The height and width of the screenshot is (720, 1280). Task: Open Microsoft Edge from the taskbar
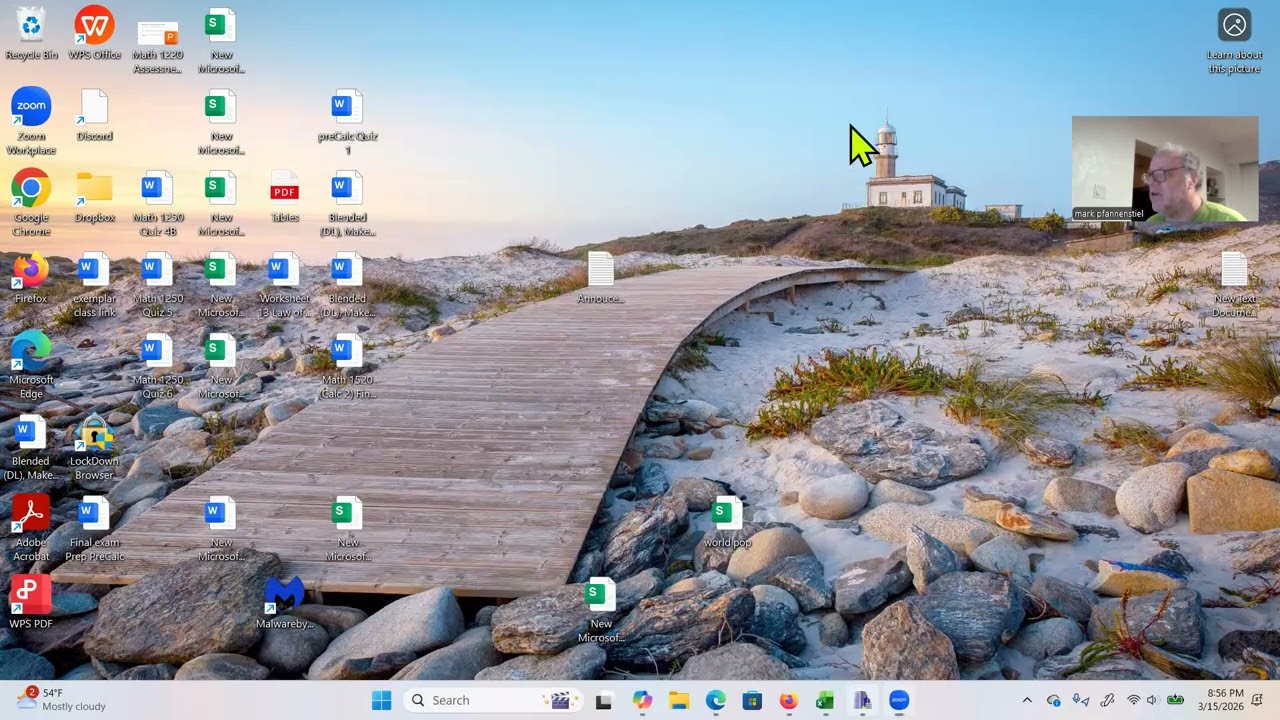point(716,701)
